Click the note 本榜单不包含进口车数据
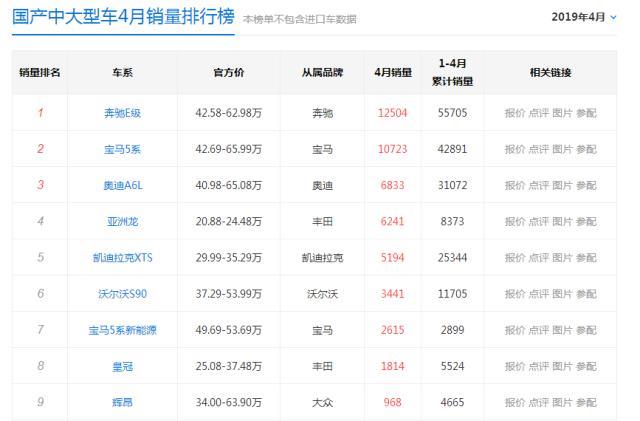The width and height of the screenshot is (640, 421). pos(300,19)
